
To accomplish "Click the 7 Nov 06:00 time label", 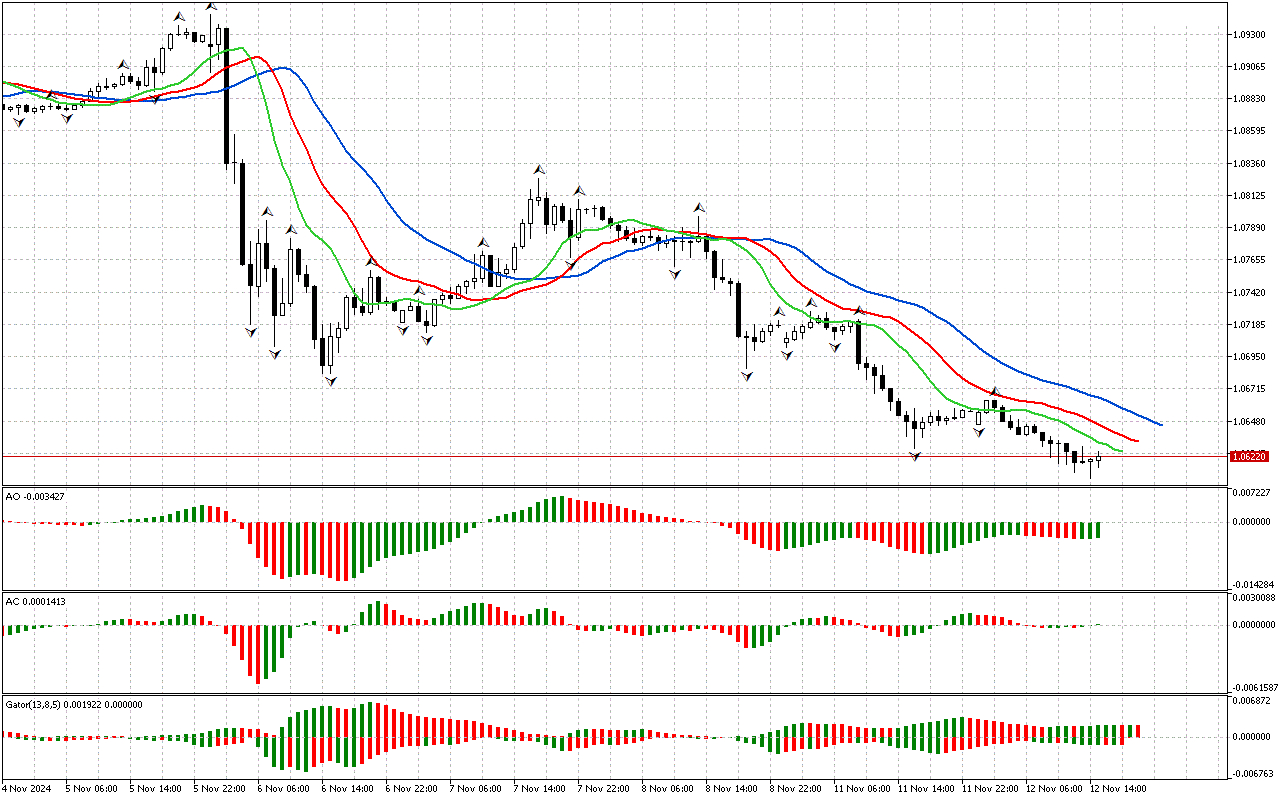I will tap(476, 789).
